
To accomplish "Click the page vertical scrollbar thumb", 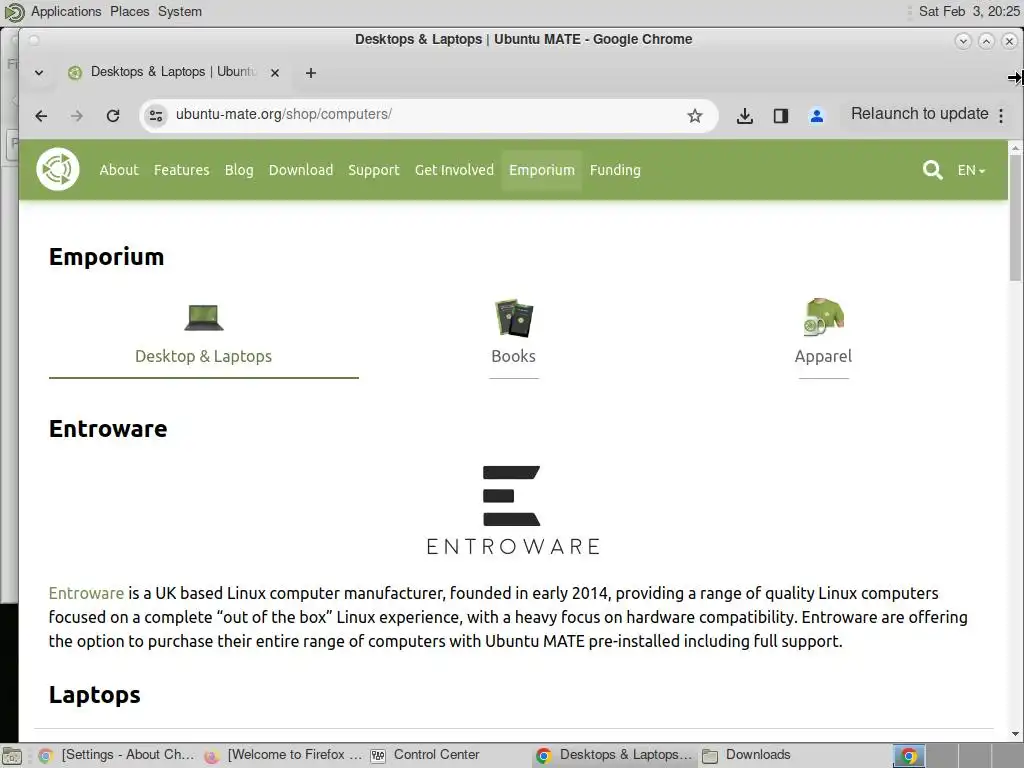I will [x=1015, y=219].
